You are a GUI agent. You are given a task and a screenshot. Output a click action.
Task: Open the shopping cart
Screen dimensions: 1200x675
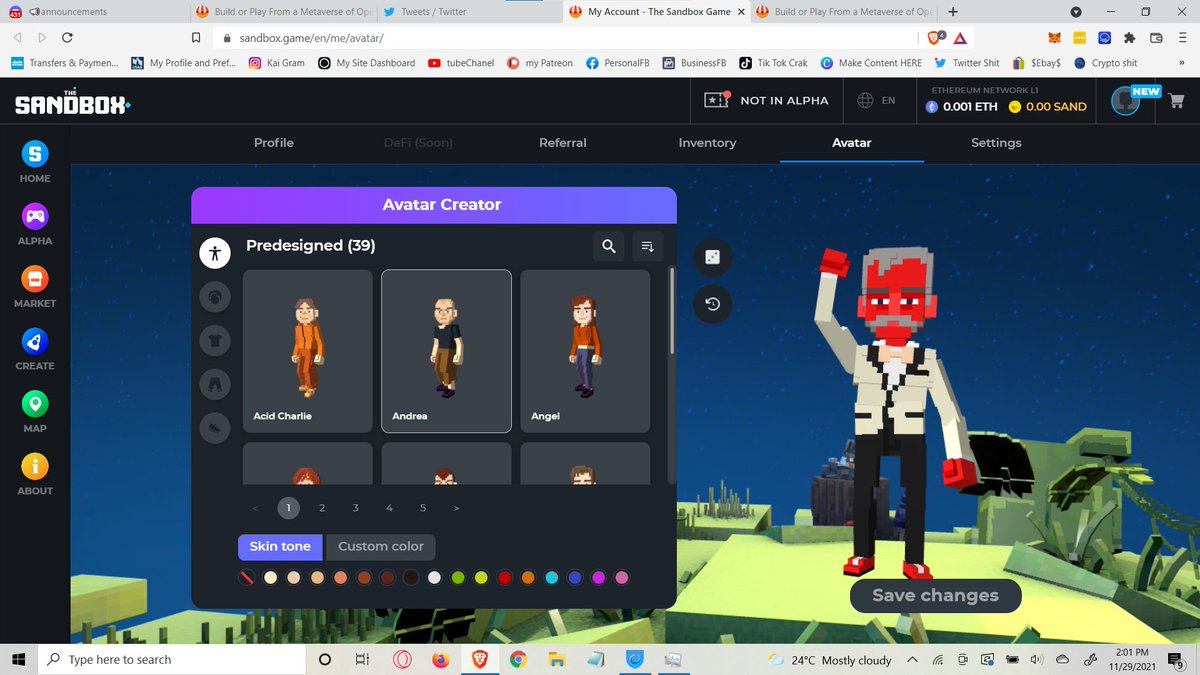coord(1175,101)
